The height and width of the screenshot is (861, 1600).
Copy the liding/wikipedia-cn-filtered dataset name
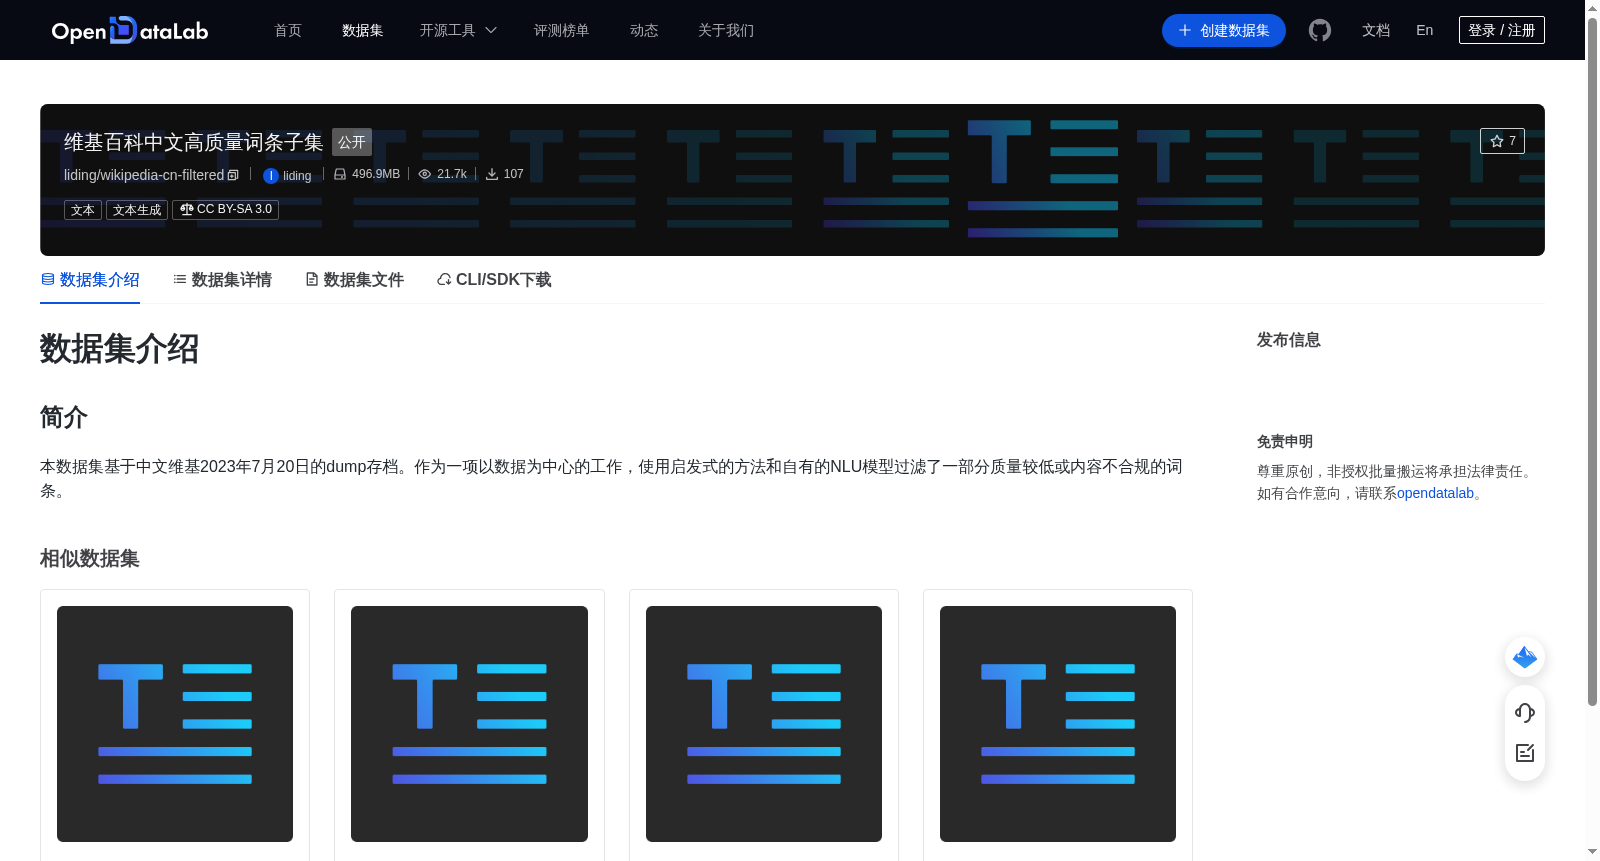pyautogui.click(x=233, y=175)
